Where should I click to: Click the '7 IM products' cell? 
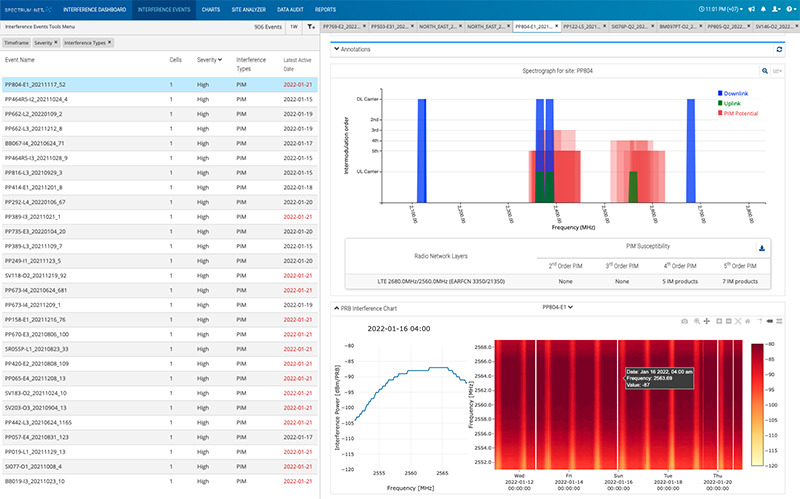740,281
